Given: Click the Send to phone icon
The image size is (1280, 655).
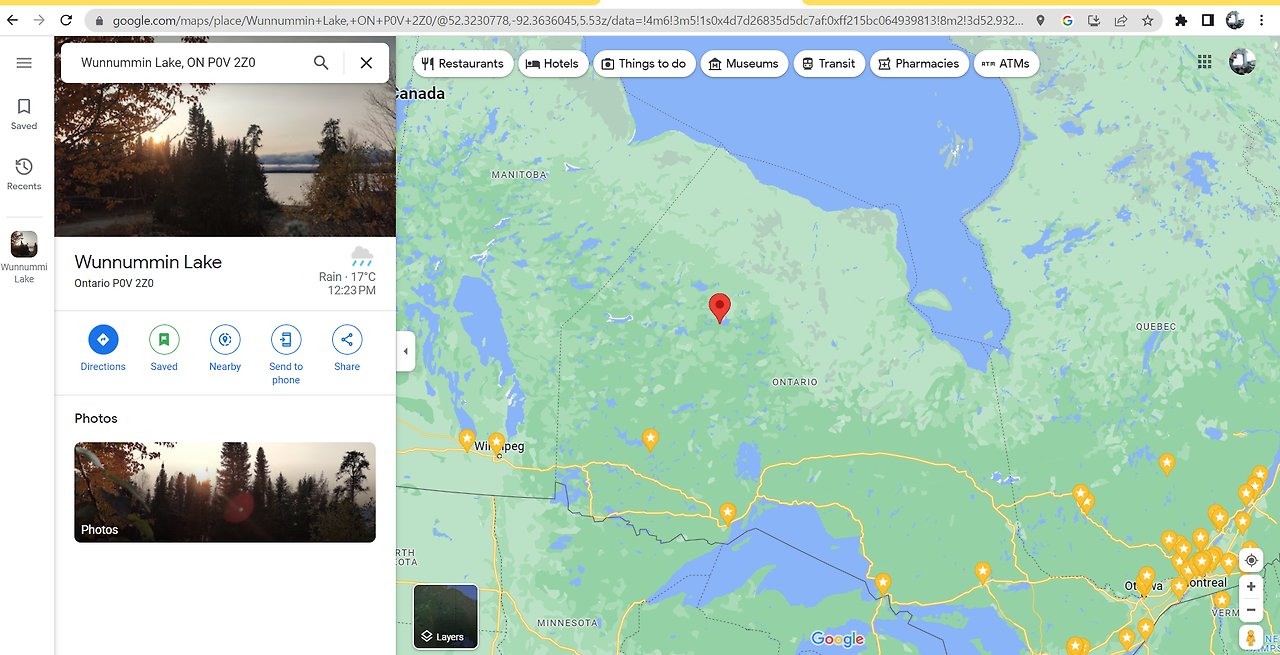Looking at the screenshot, I should [286, 340].
